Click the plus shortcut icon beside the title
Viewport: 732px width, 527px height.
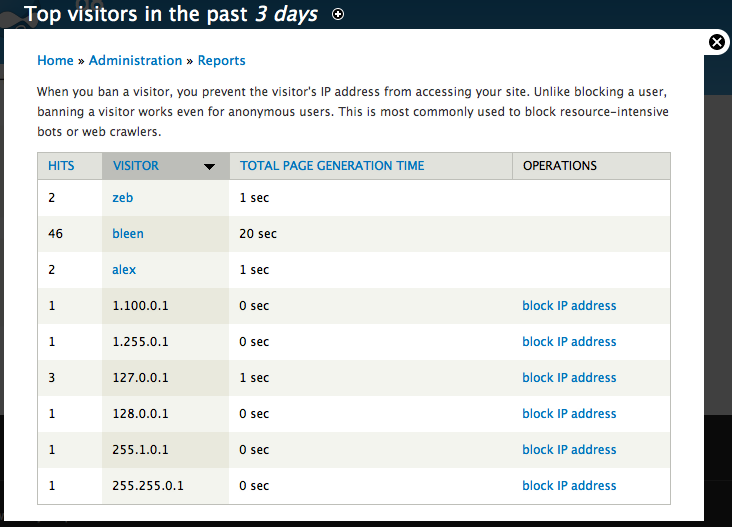click(338, 14)
